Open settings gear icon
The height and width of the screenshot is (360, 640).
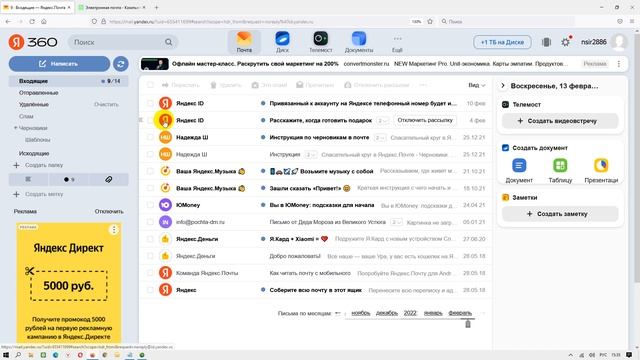tap(565, 42)
